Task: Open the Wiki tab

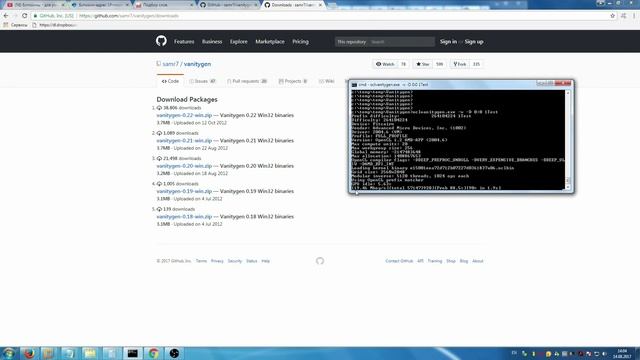Action: (x=327, y=81)
